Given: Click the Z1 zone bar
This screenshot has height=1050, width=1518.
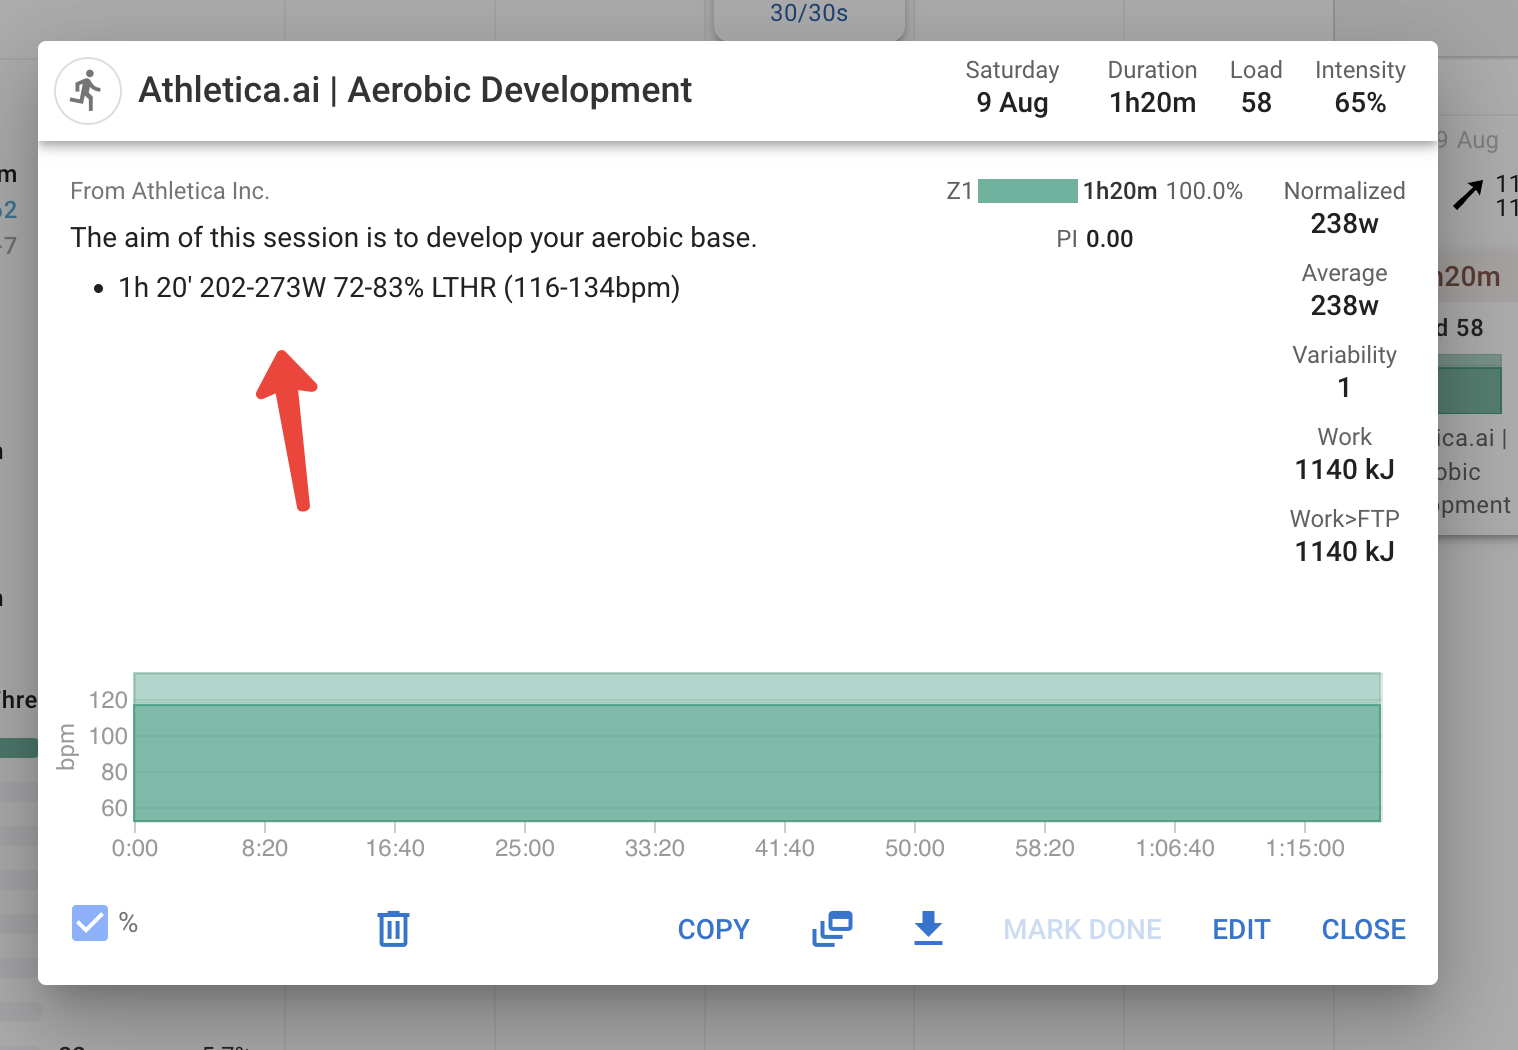Looking at the screenshot, I should (x=1027, y=191).
